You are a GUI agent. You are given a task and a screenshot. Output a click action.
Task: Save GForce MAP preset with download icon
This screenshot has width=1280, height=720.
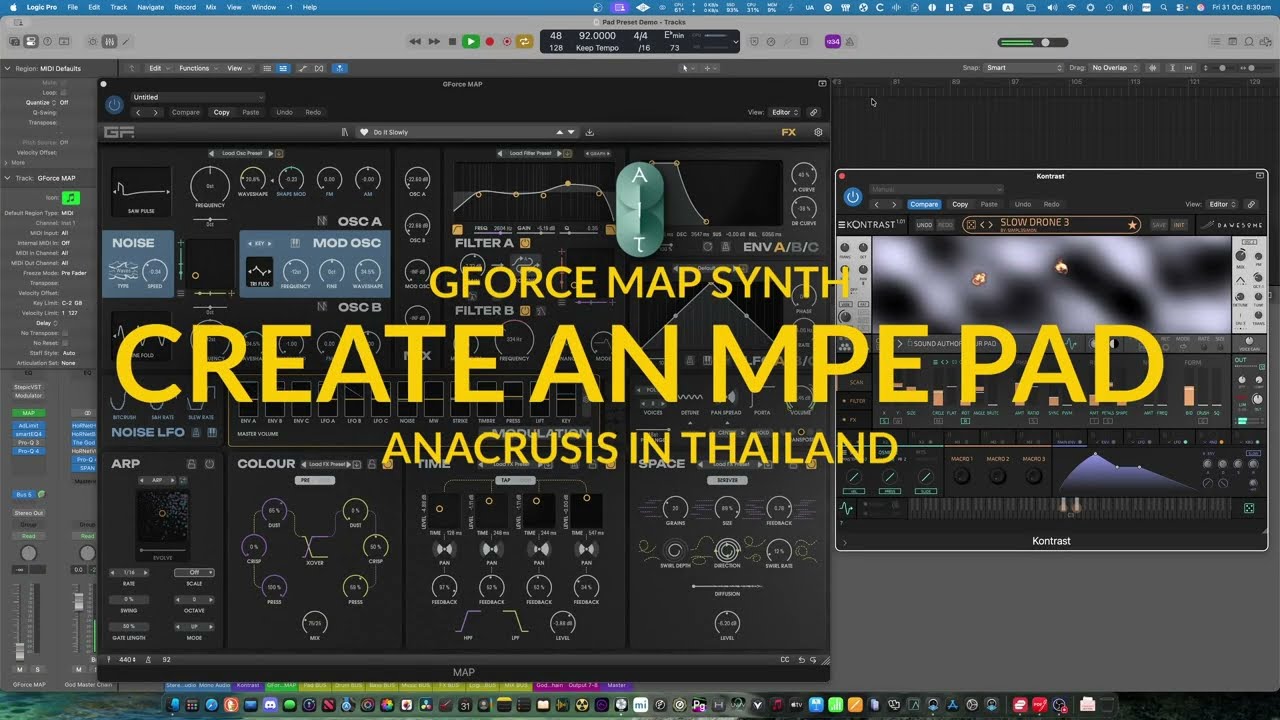pyautogui.click(x=590, y=132)
